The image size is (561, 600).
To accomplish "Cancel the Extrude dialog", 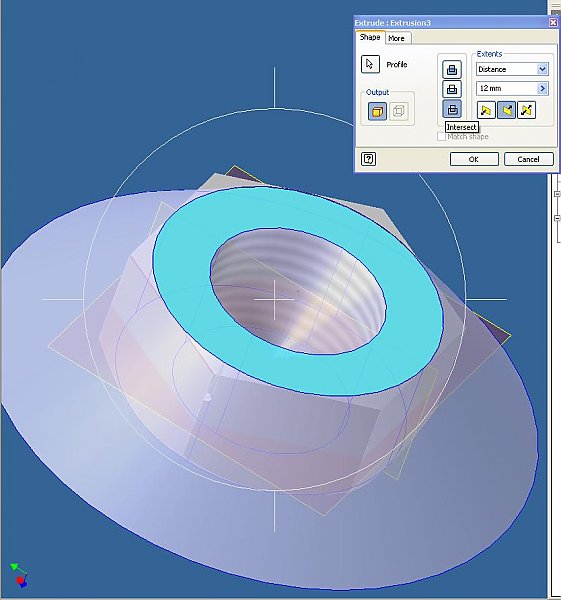I will click(528, 159).
